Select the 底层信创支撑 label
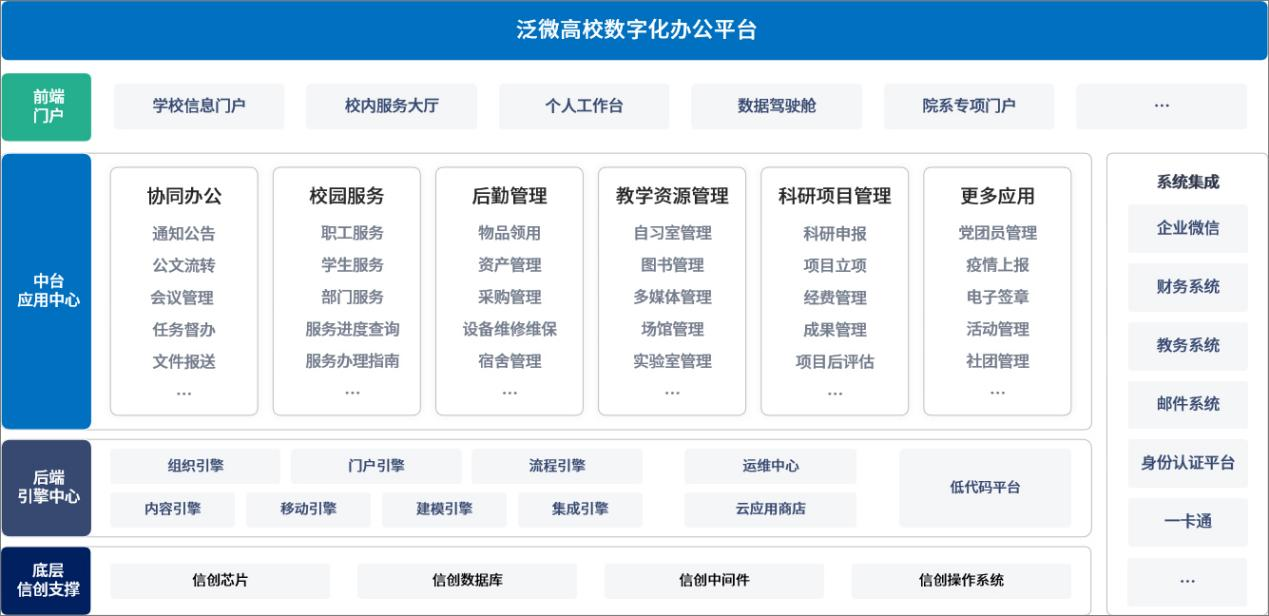This screenshot has height=616, width=1269. [47, 580]
